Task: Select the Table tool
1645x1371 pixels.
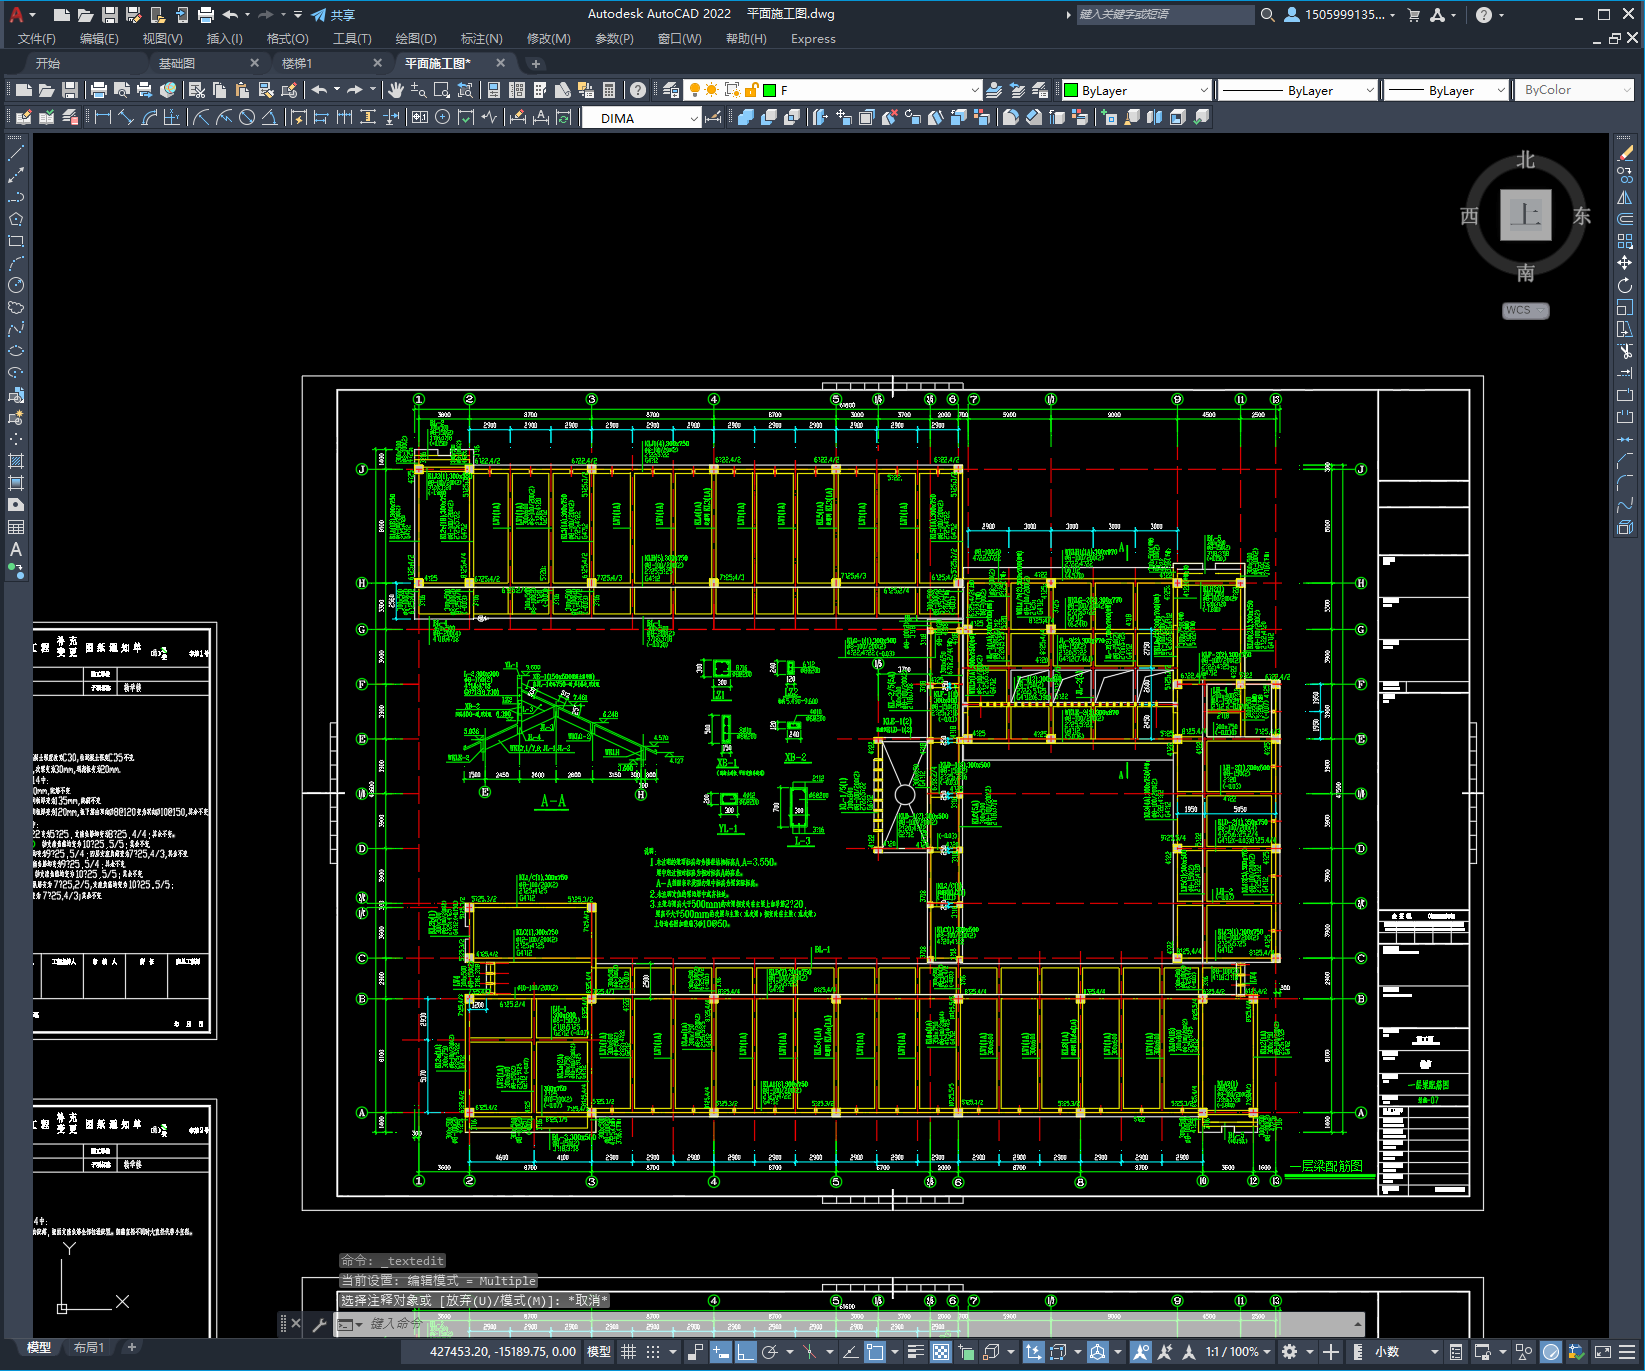Action: click(x=16, y=527)
